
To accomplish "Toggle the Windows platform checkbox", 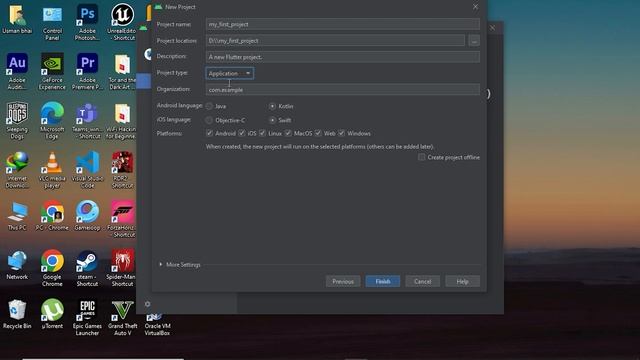I will 342,133.
